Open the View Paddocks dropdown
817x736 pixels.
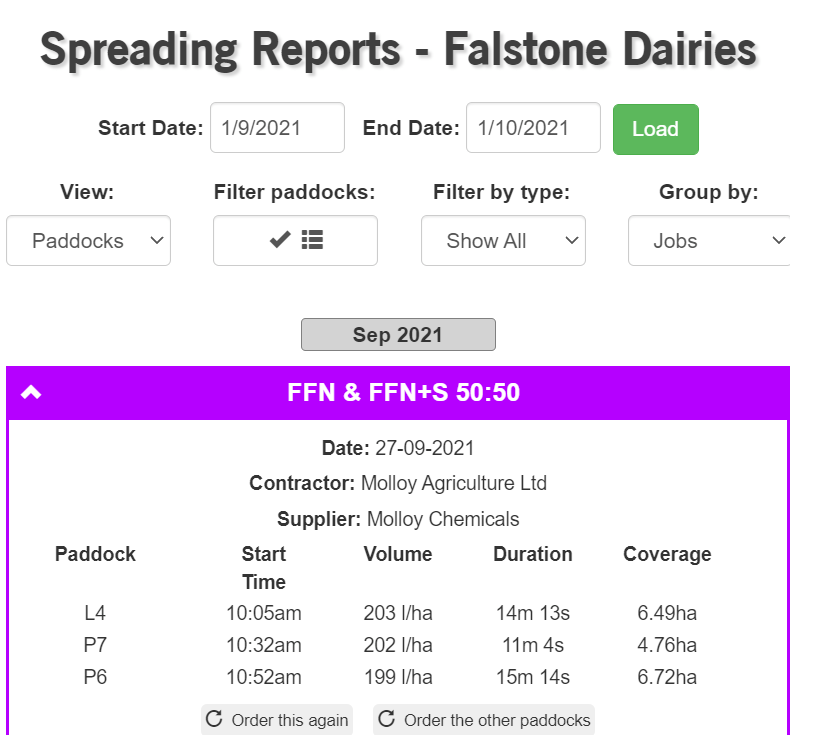[89, 241]
